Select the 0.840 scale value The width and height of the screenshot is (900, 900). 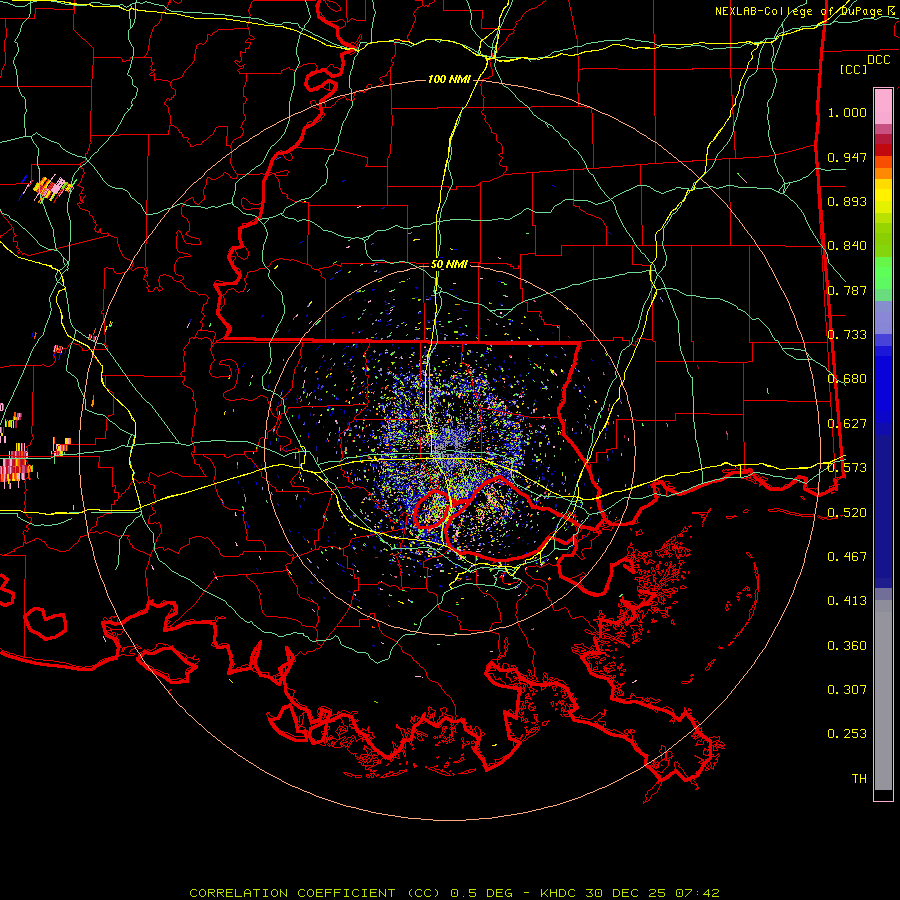[847, 246]
